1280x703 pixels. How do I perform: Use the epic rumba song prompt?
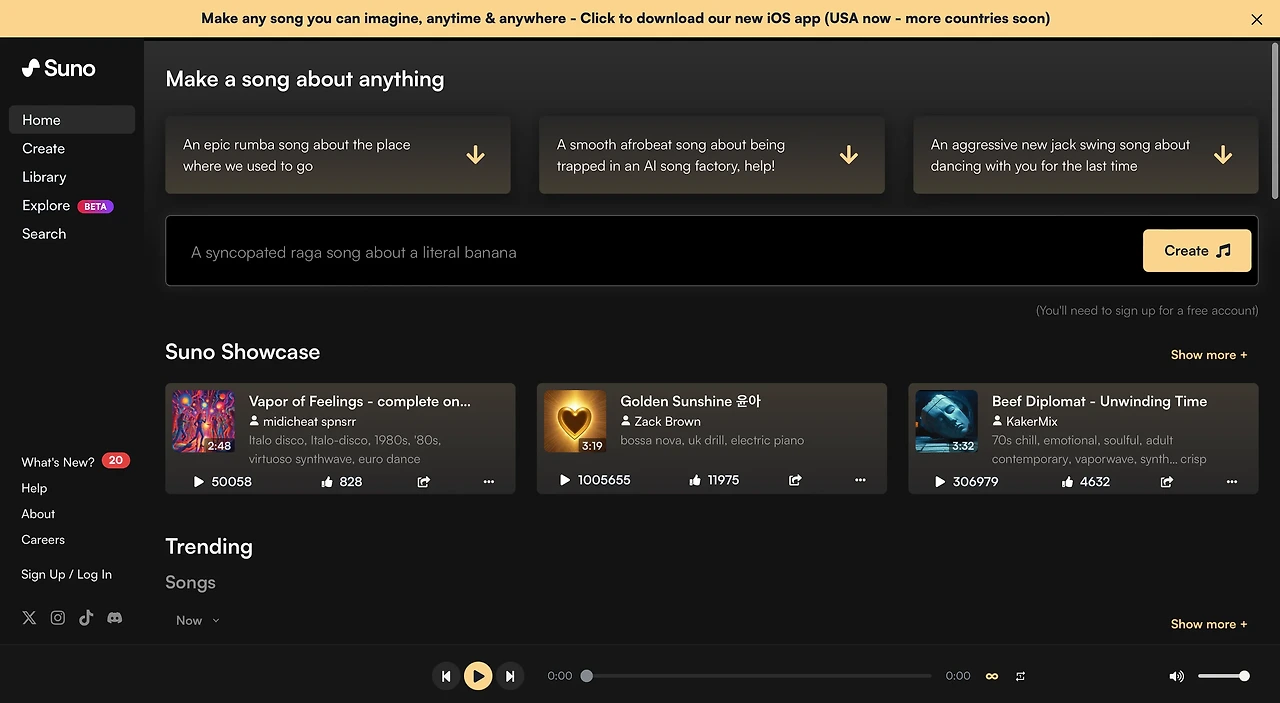[x=338, y=155]
